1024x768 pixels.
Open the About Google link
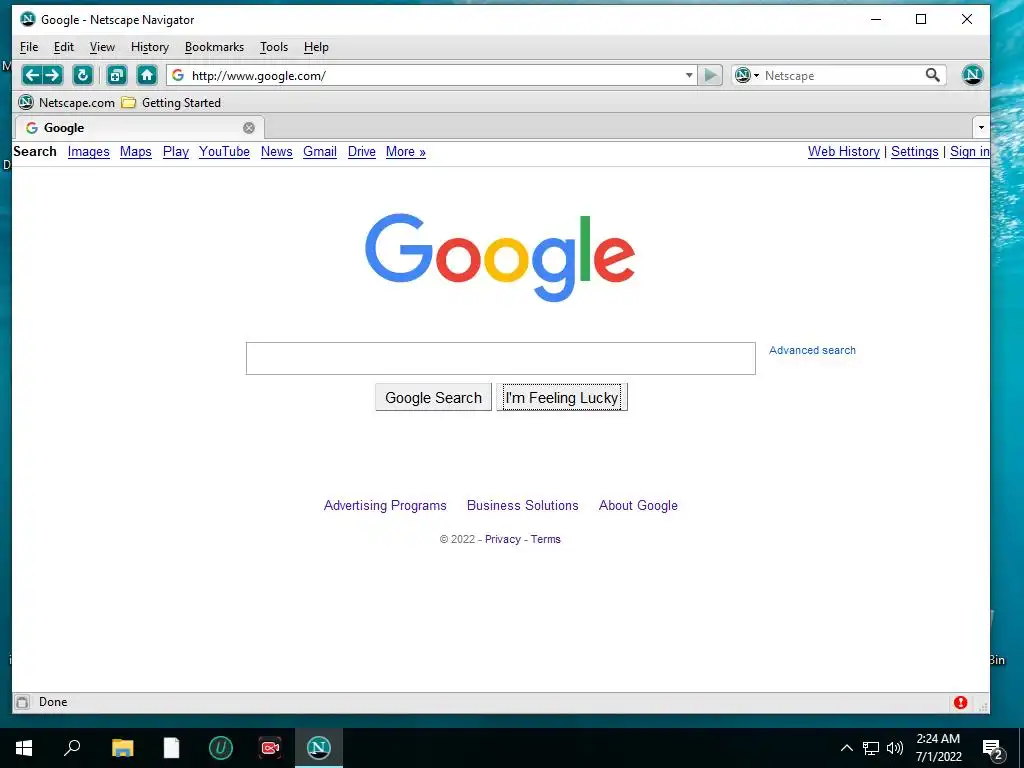638,505
